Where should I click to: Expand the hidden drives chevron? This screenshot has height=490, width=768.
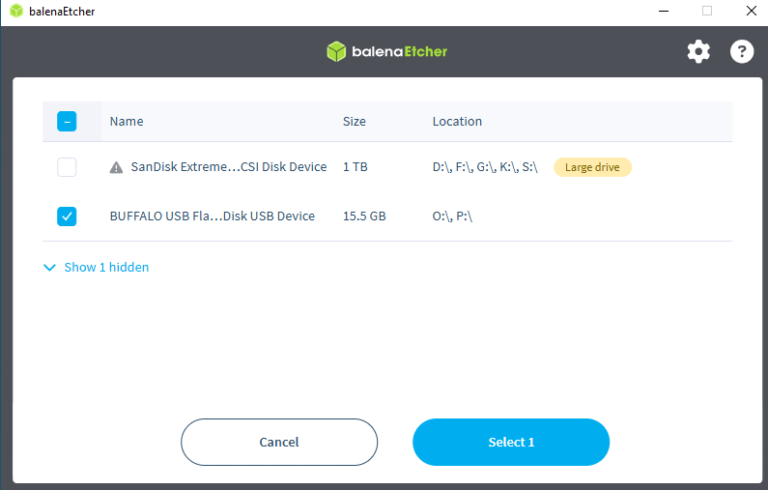[x=49, y=268]
